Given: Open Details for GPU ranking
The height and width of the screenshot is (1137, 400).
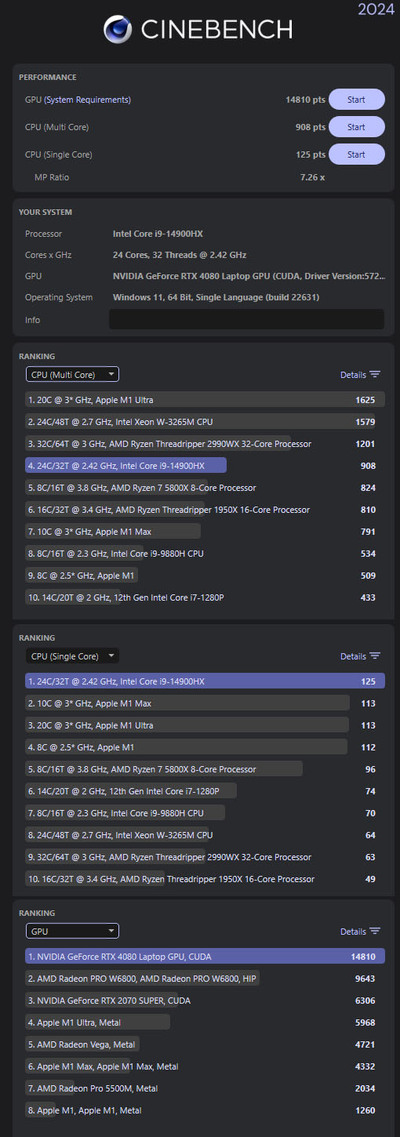Looking at the screenshot, I should click(x=353, y=932).
